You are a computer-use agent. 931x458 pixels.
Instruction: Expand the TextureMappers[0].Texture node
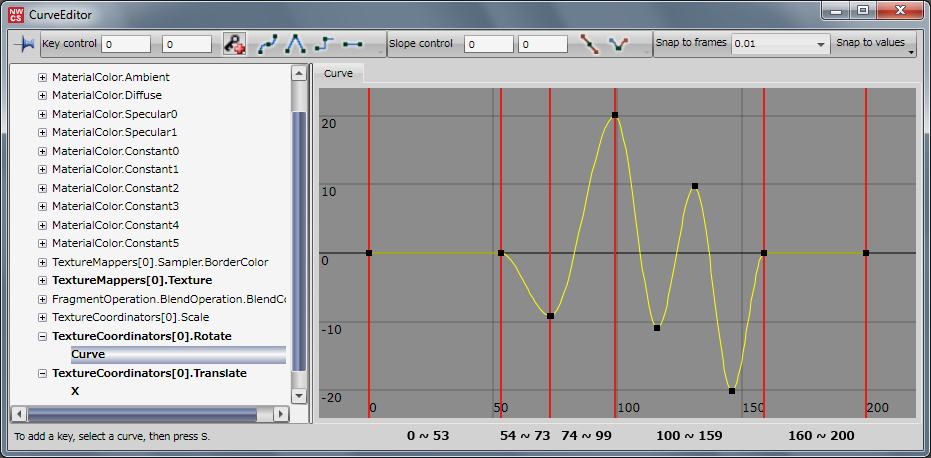coord(42,280)
